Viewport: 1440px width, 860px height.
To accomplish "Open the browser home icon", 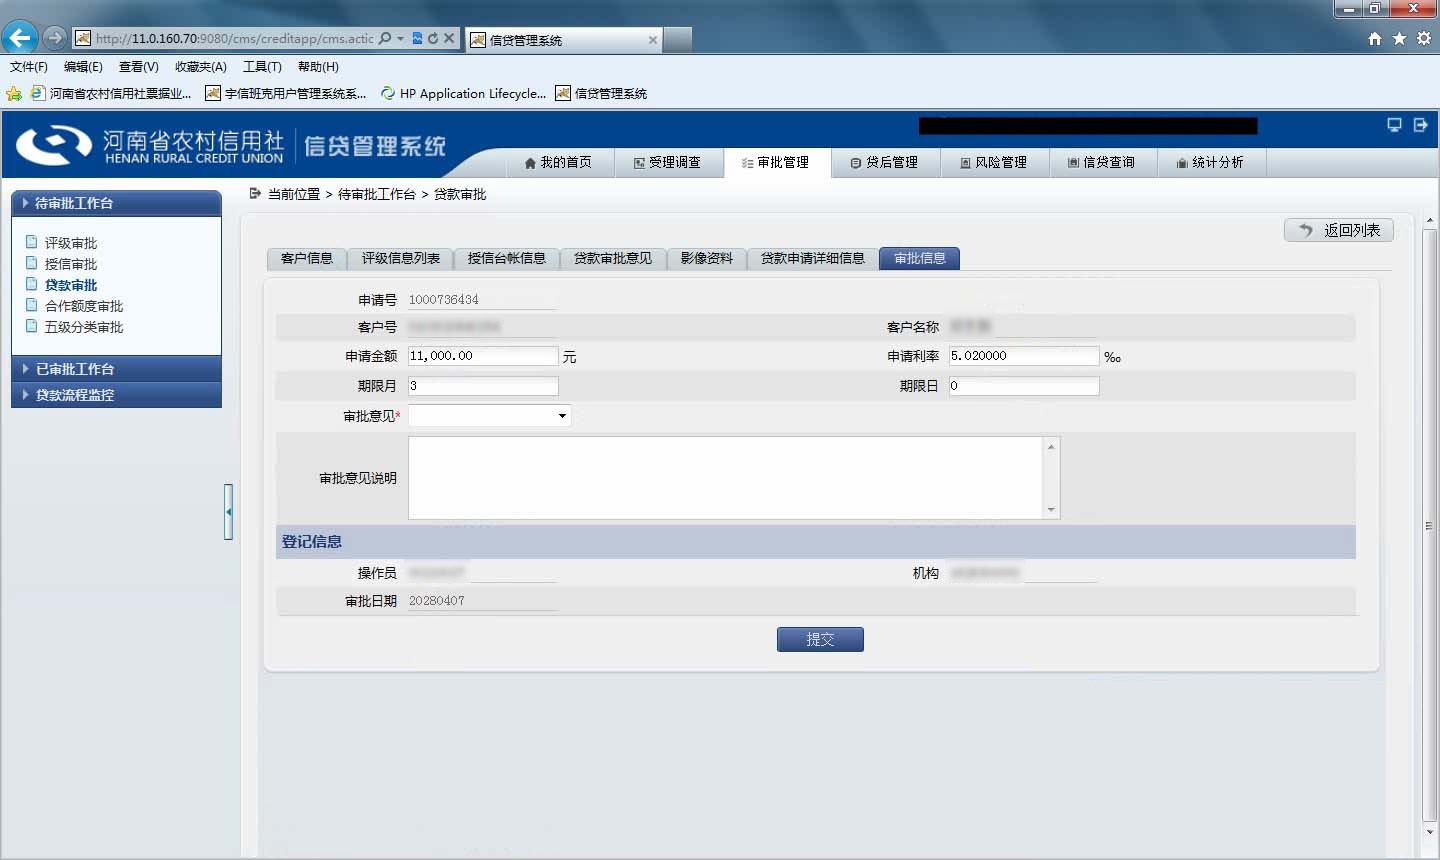I will pos(1375,38).
